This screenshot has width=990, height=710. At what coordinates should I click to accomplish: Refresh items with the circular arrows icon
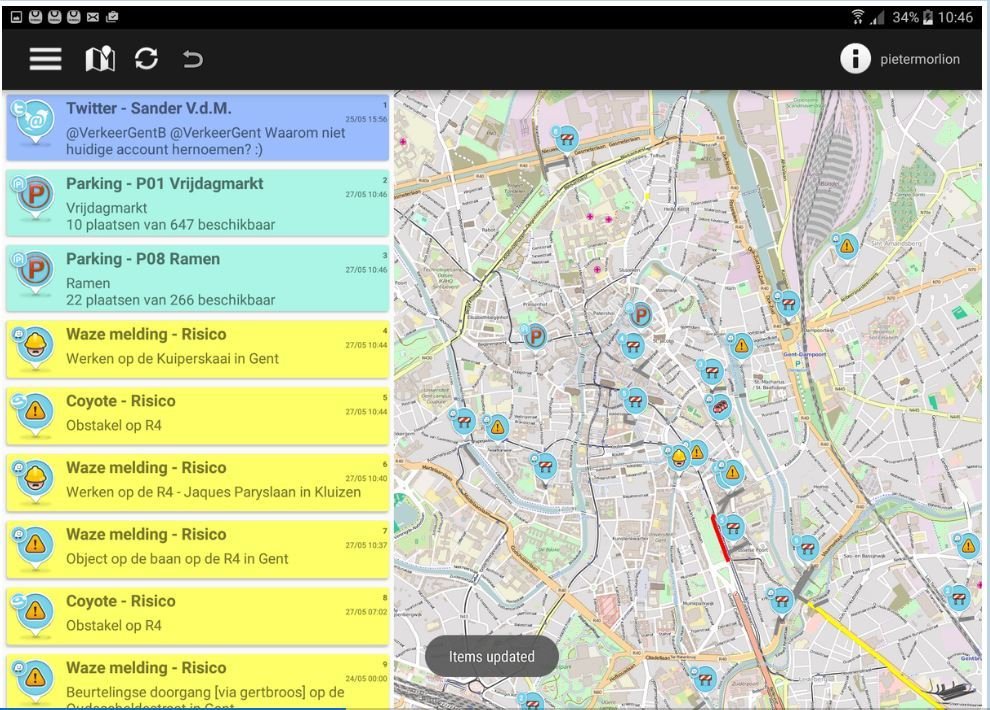(146, 59)
